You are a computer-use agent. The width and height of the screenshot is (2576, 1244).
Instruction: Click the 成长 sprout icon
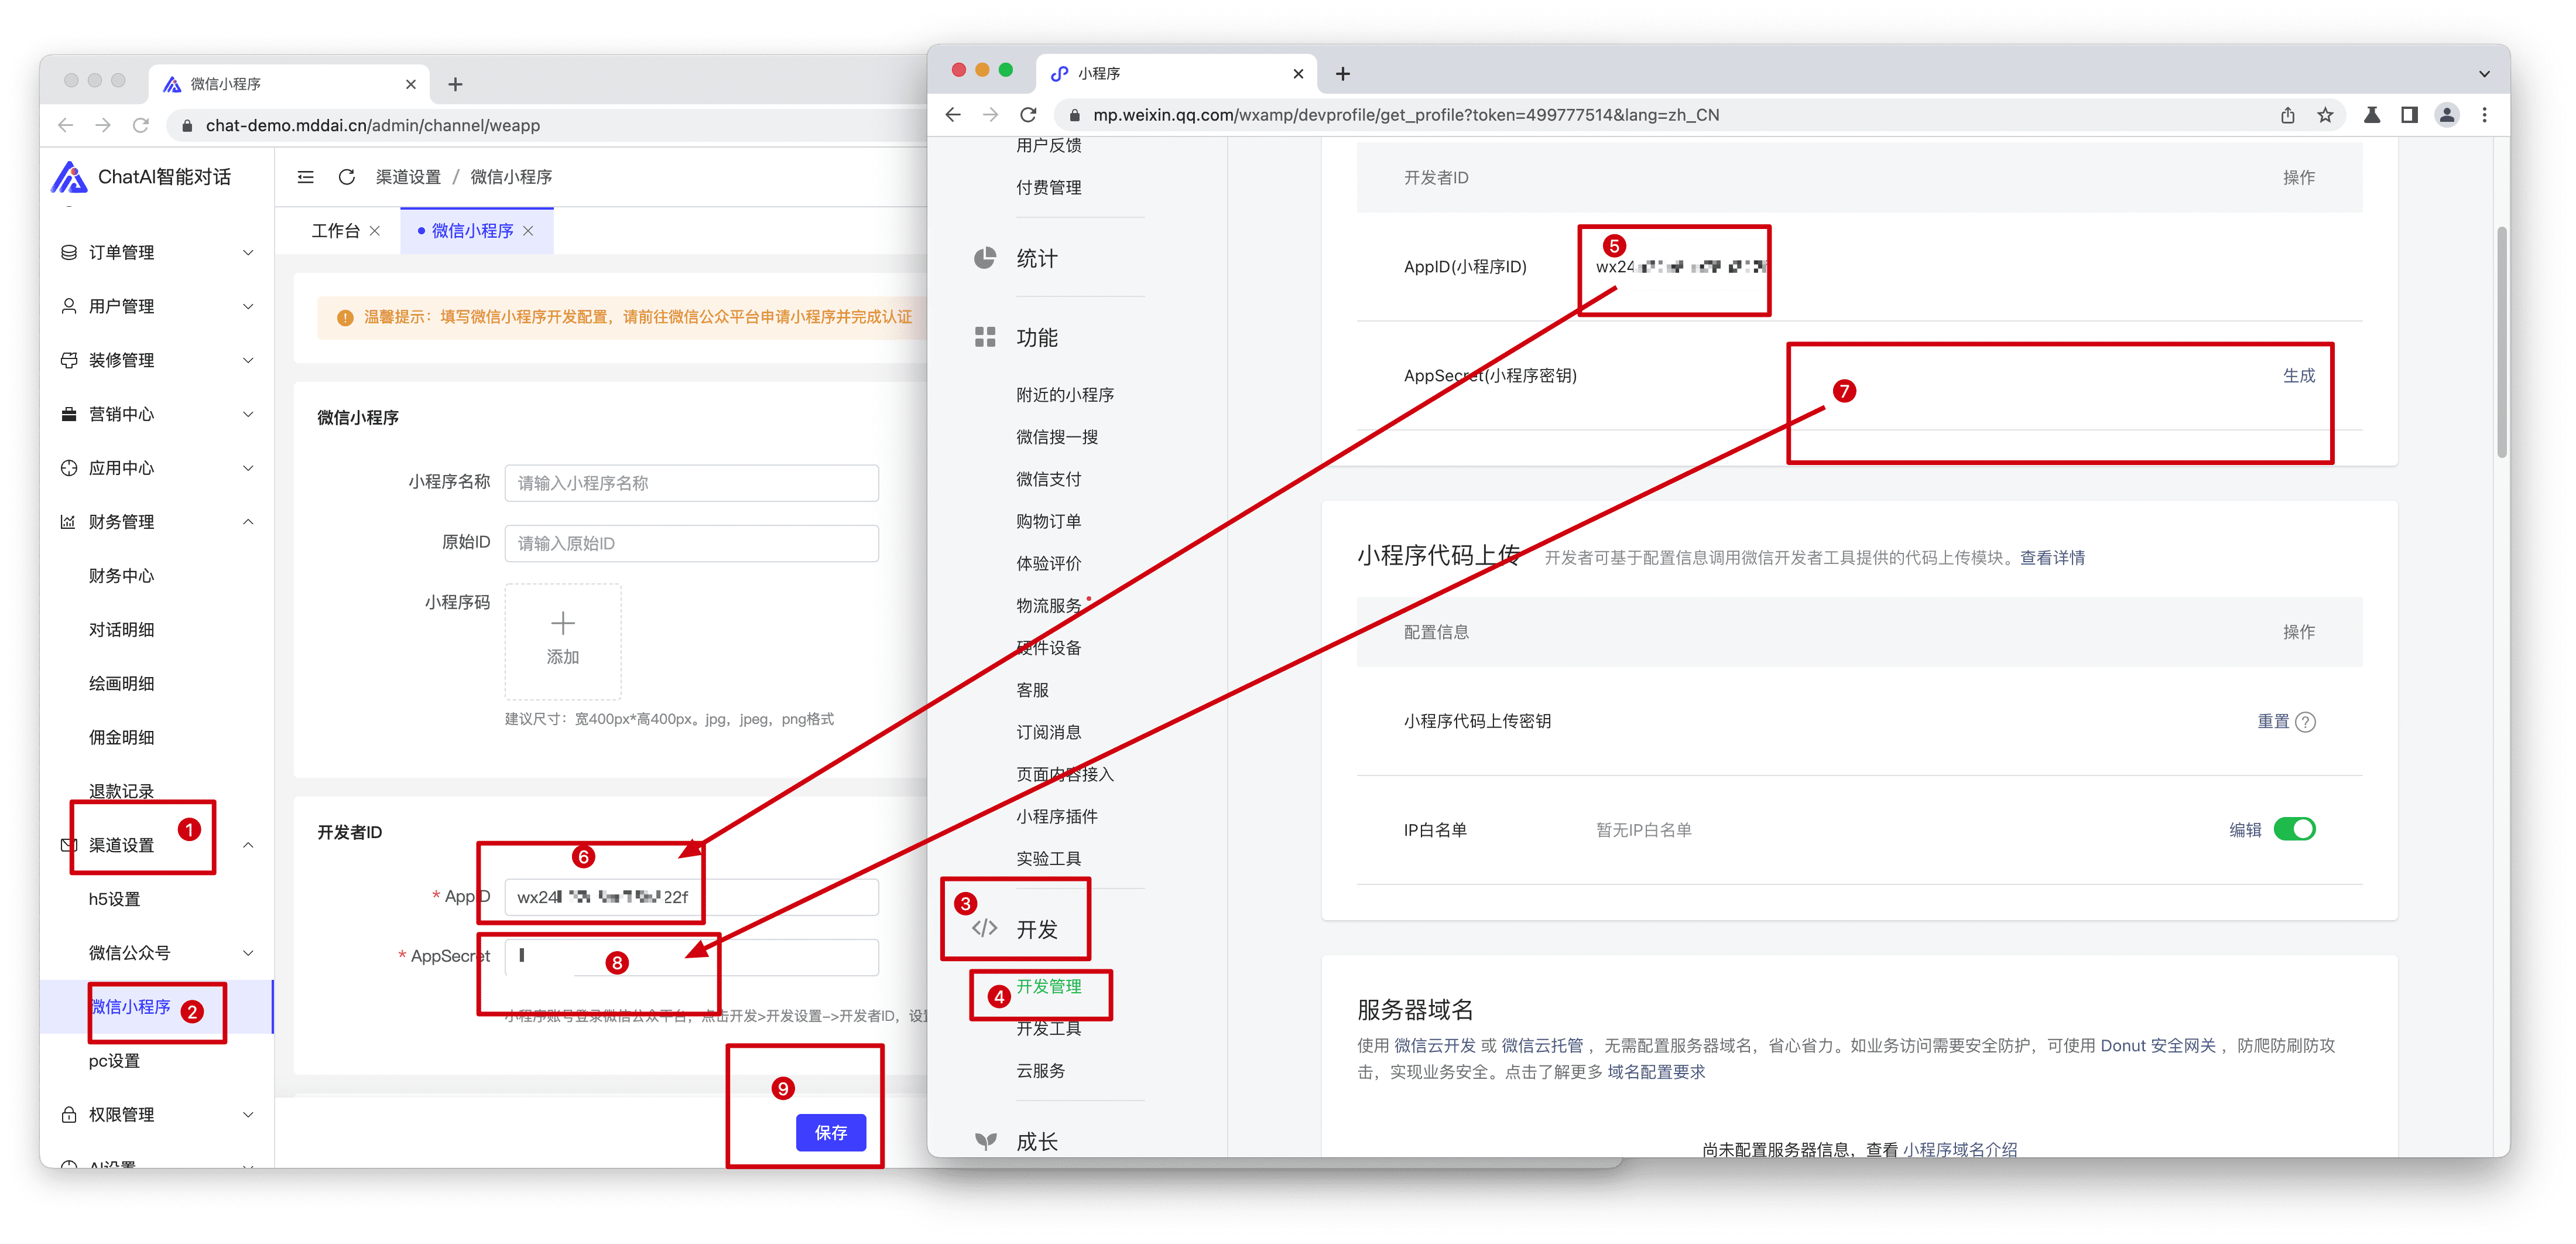[x=985, y=1140]
